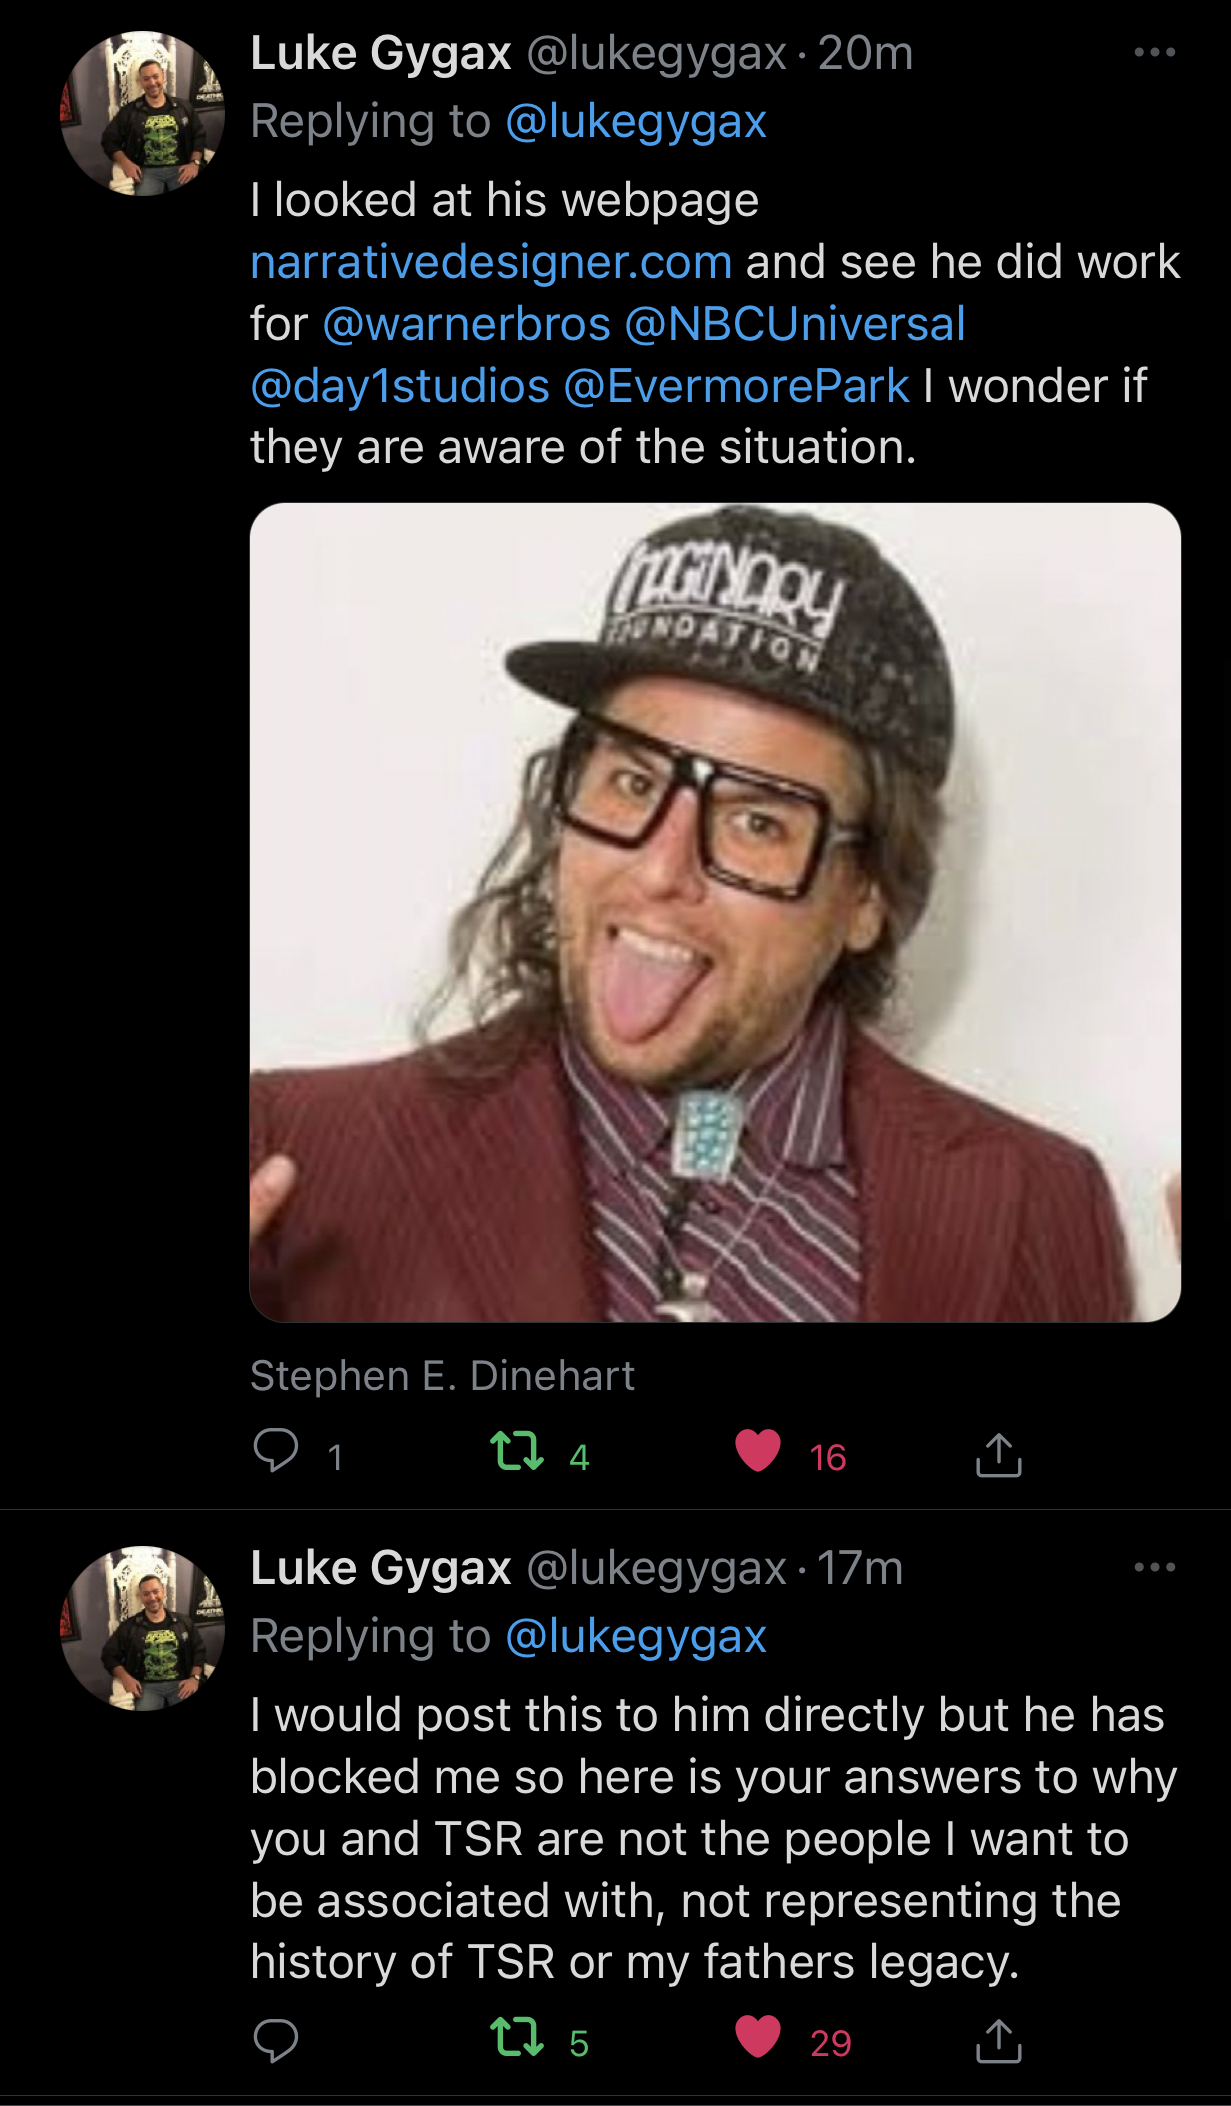1231x2106 pixels.
Task: Share the first tweet via share icon
Action: 998,1454
